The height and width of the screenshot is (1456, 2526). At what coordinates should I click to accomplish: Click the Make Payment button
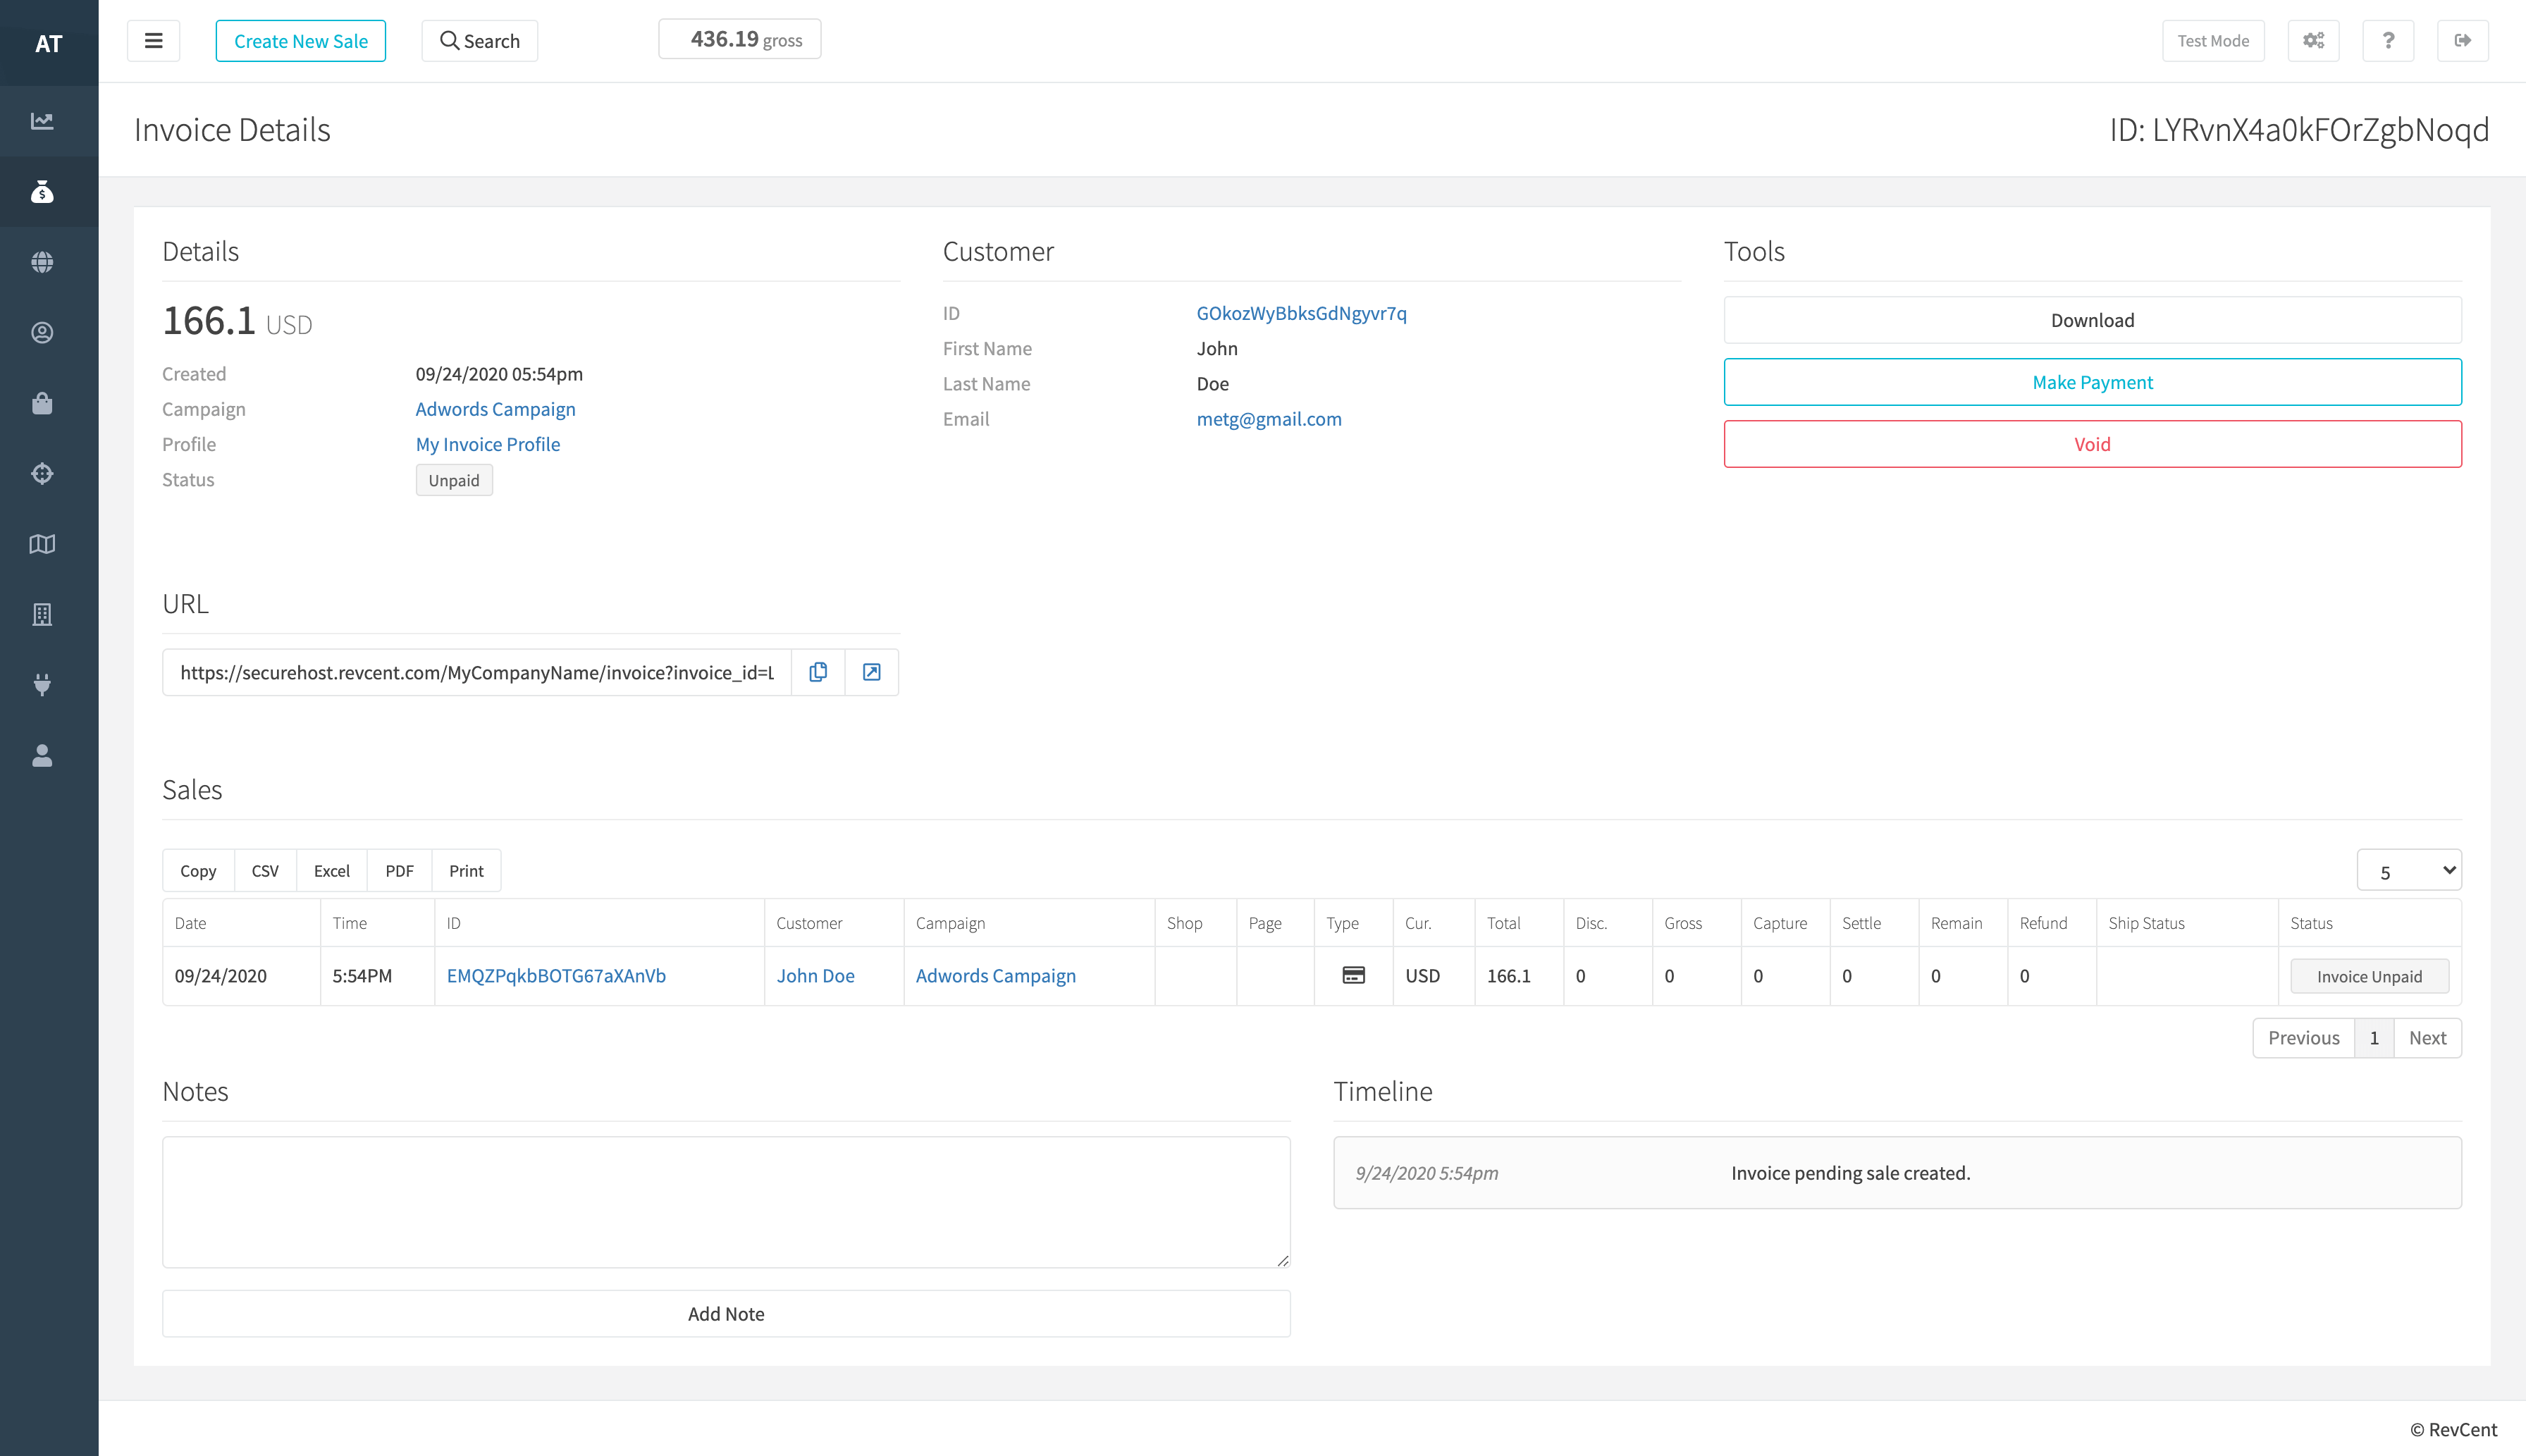[x=2091, y=382]
